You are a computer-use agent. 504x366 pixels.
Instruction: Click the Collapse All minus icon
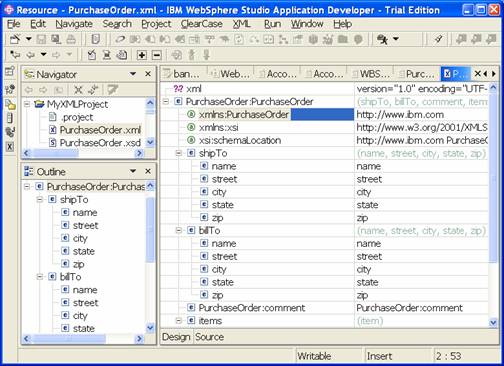tap(157, 55)
